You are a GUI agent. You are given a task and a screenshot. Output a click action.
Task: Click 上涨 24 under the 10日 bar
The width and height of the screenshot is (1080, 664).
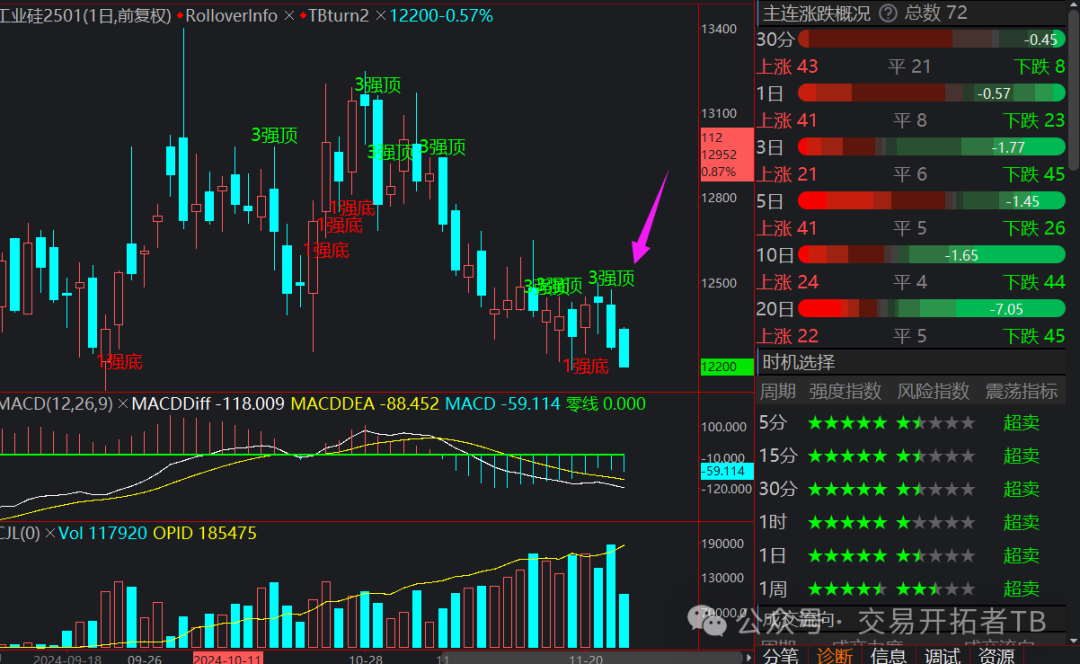click(x=787, y=282)
